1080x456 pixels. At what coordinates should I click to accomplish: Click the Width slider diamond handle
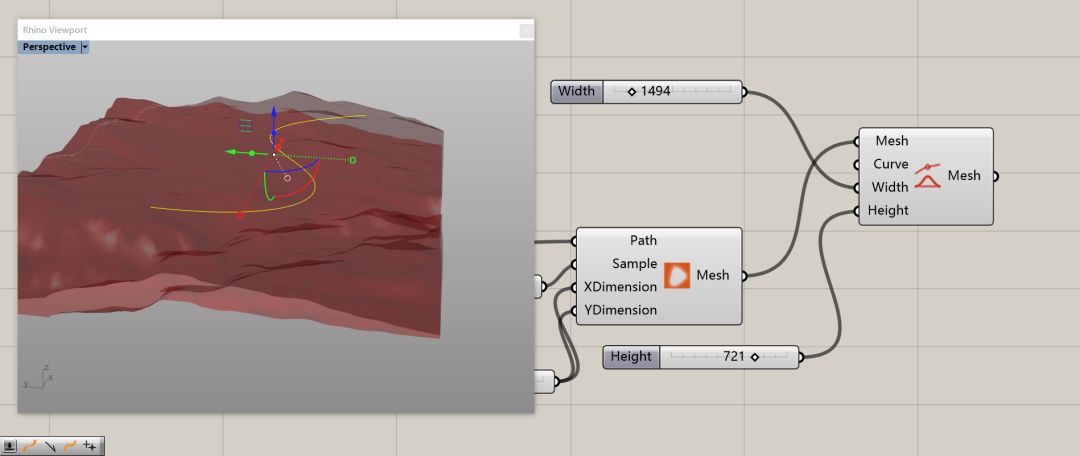(632, 92)
